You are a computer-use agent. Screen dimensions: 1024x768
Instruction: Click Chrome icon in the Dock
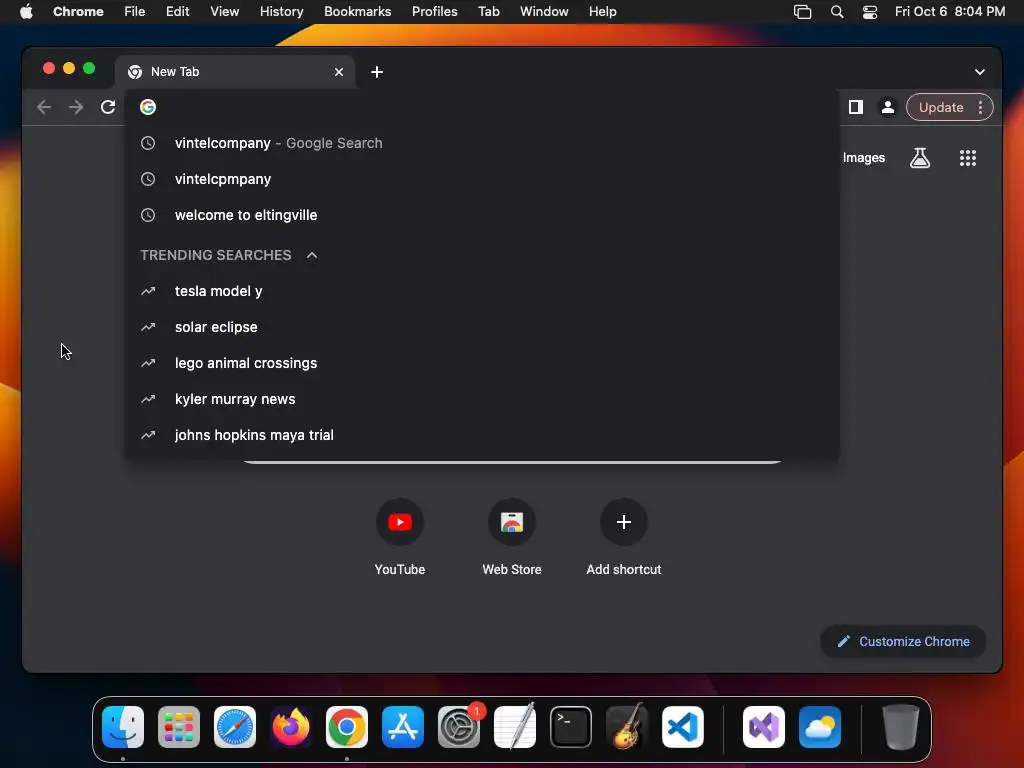click(x=347, y=727)
